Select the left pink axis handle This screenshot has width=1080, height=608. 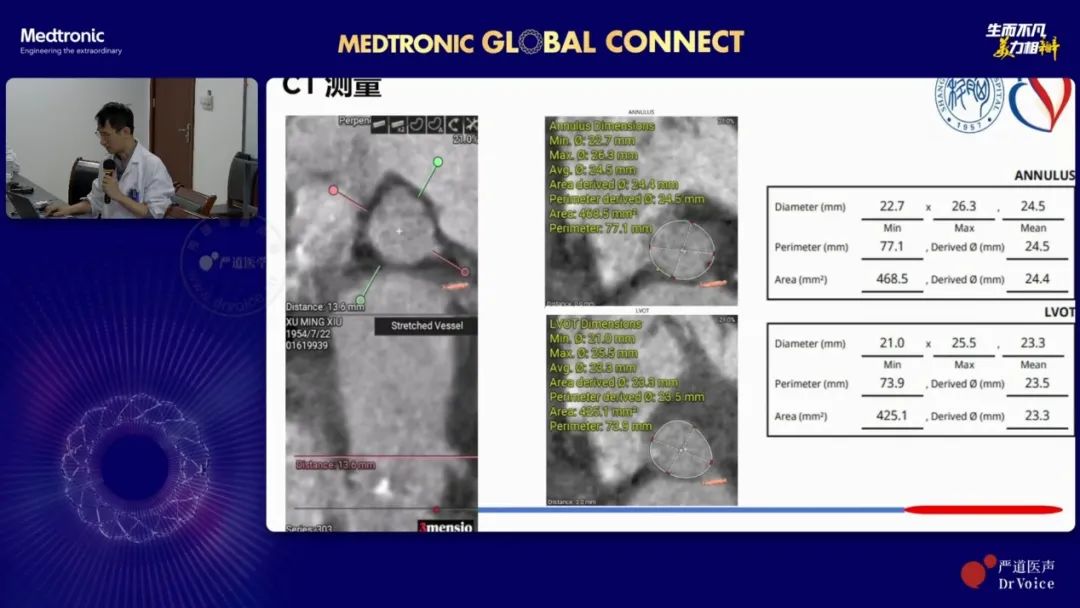(334, 190)
